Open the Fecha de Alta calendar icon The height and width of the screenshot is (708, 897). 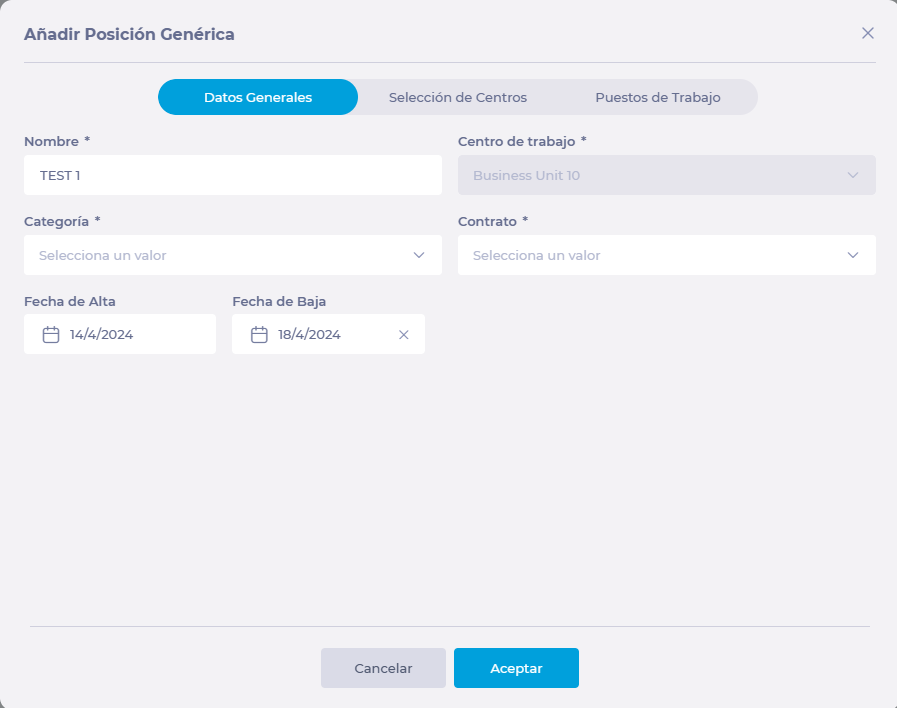click(51, 335)
